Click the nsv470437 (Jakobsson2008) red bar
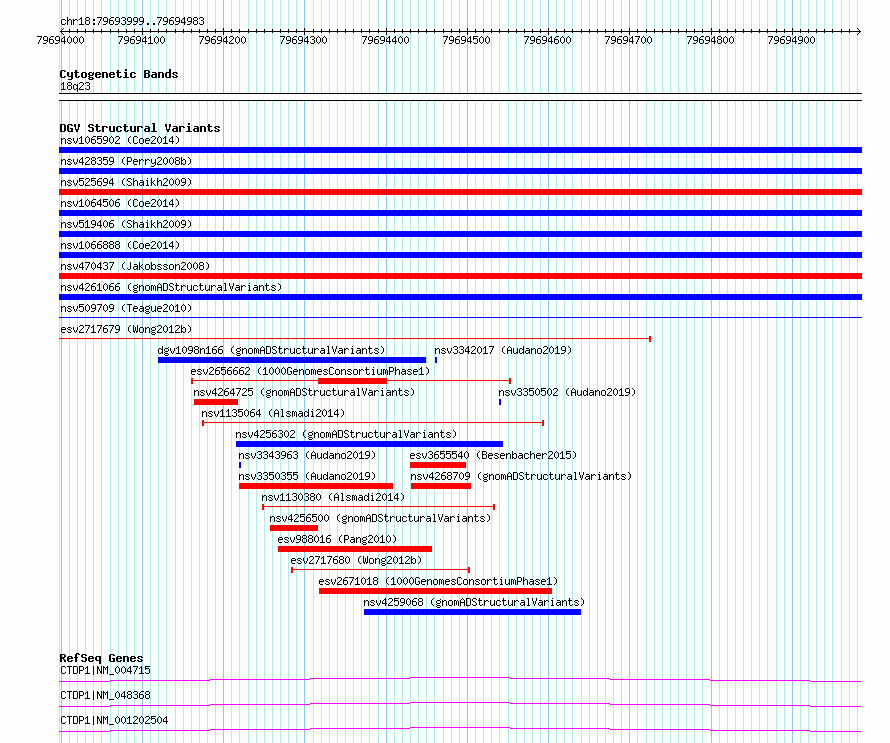Viewport: 890px width, 743px height. click(x=460, y=276)
